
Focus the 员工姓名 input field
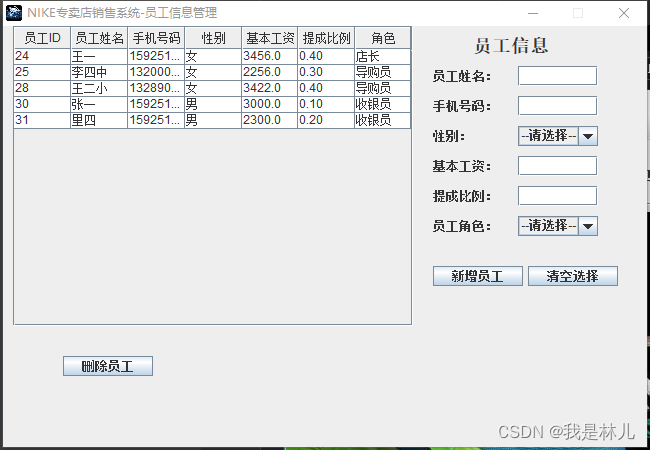pyautogui.click(x=557, y=76)
